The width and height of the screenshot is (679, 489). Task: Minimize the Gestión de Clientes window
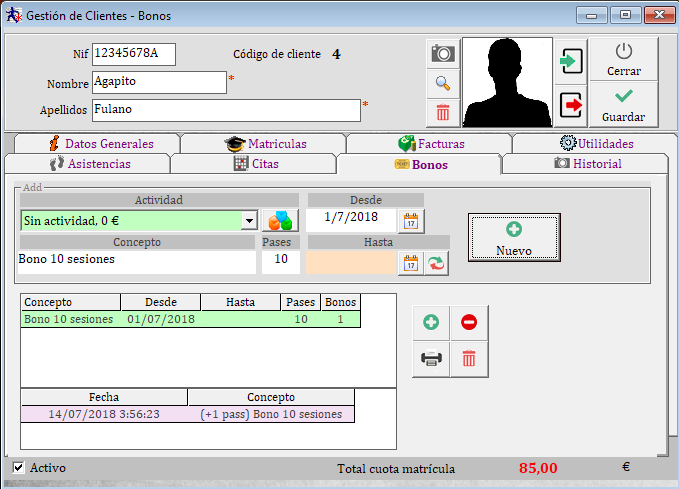[592, 15]
